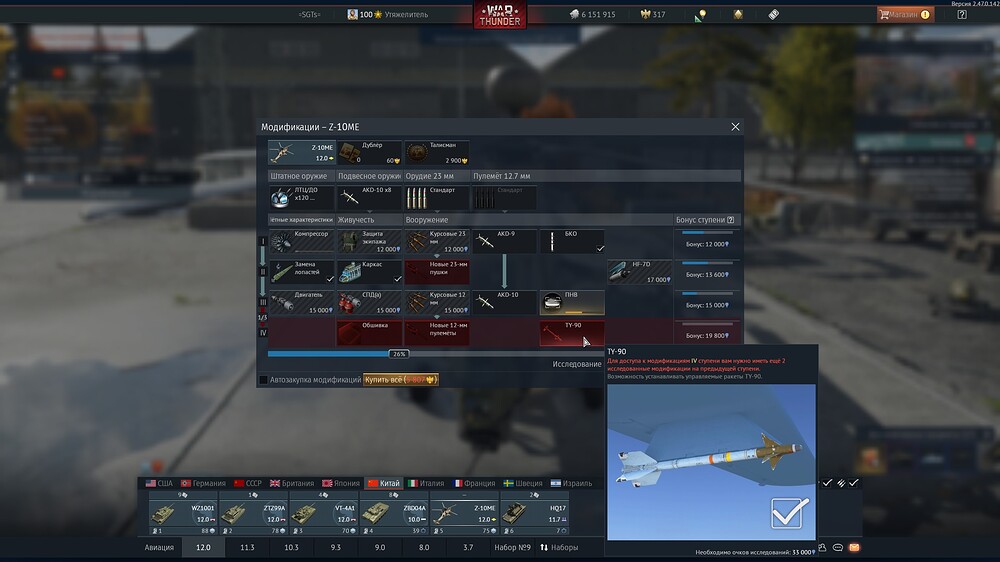This screenshot has width=1000, height=562.
Task: Select Курсовые 12 мм modification
Action: tap(437, 303)
